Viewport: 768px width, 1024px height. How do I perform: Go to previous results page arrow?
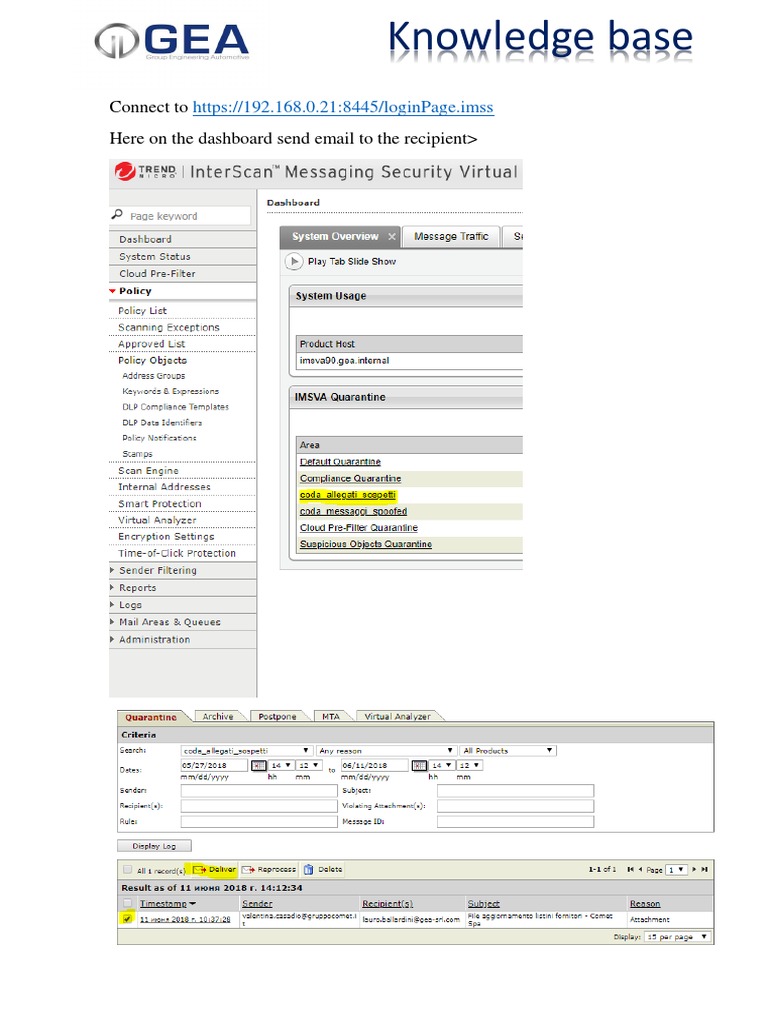click(641, 870)
